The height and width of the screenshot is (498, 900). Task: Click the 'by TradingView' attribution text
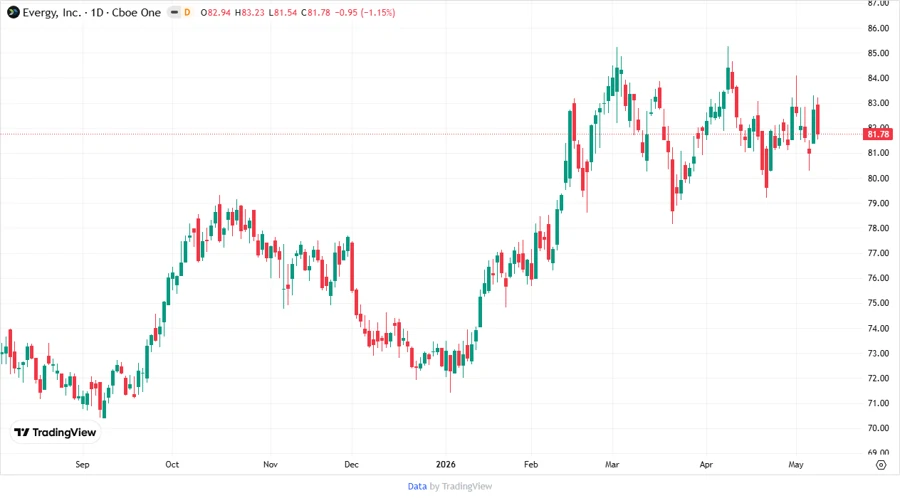461,487
